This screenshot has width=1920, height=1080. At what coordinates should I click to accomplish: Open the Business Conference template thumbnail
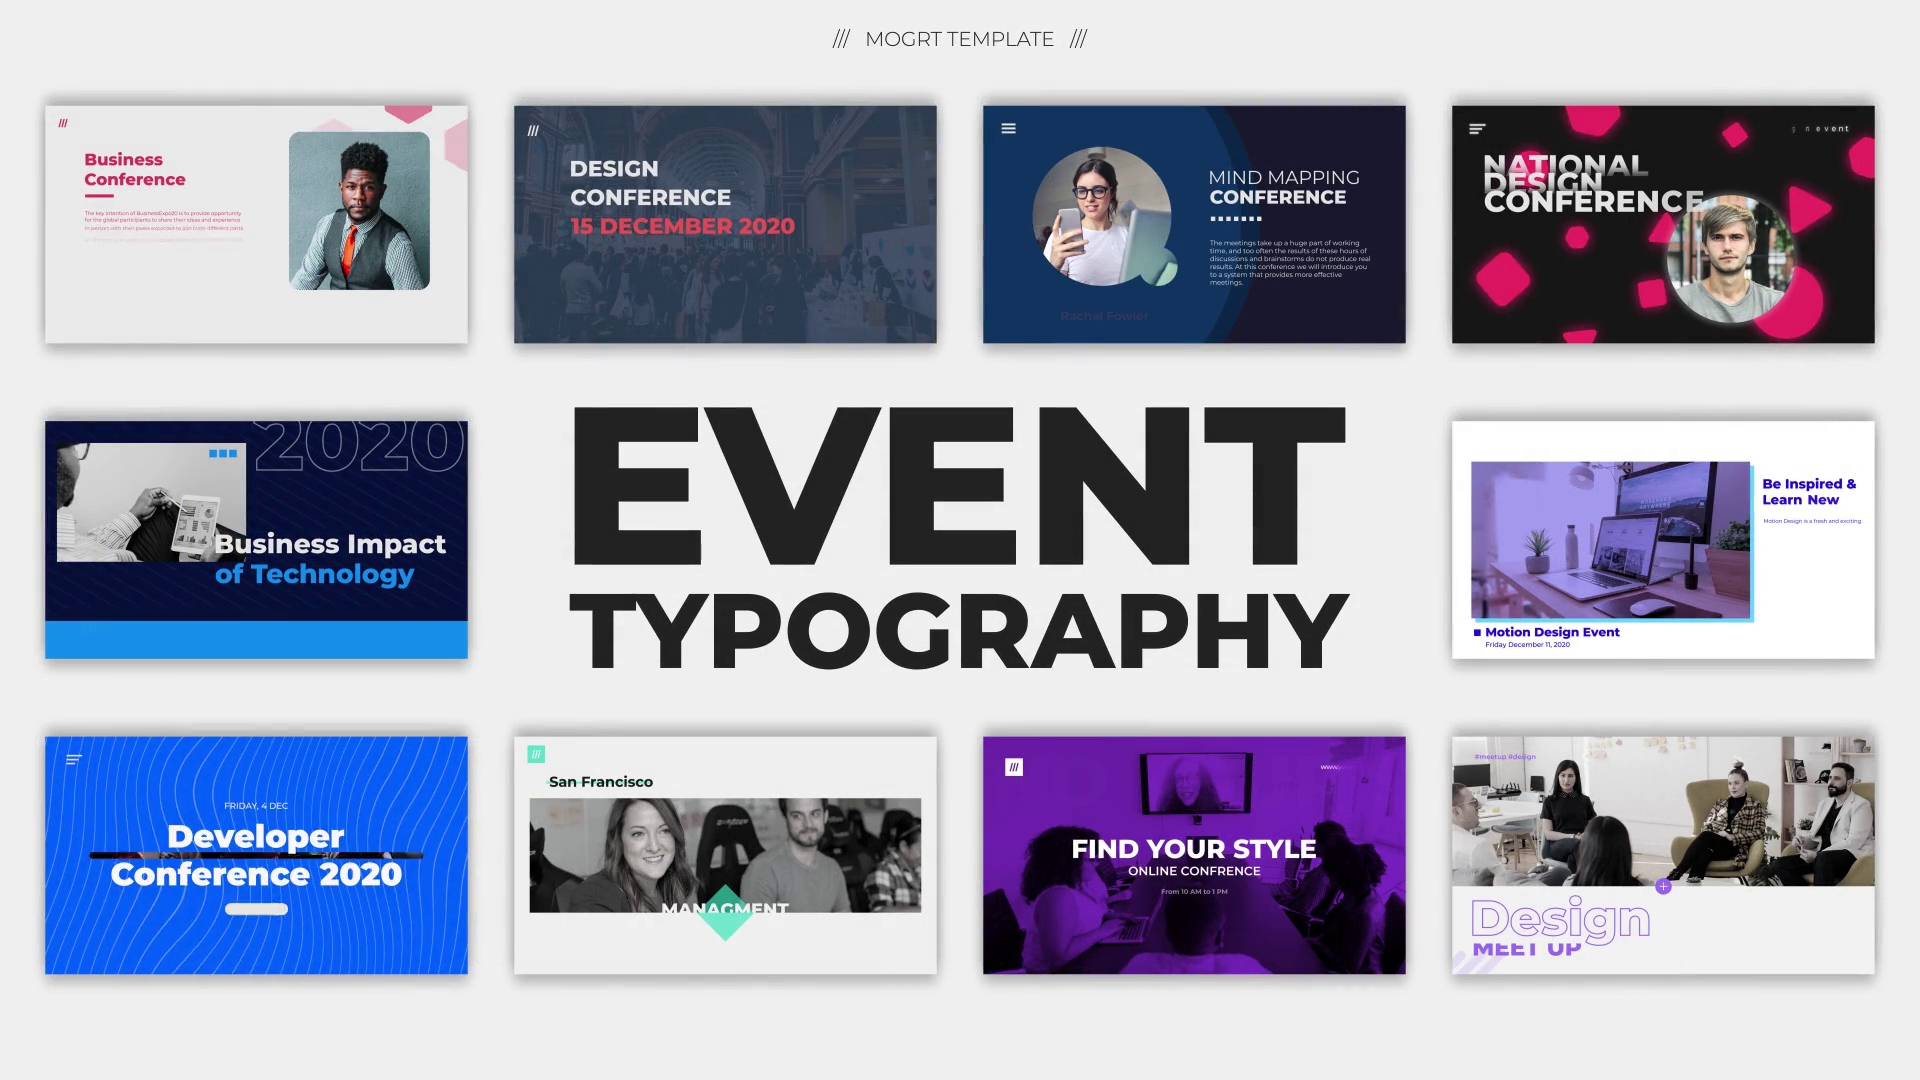tap(256, 224)
